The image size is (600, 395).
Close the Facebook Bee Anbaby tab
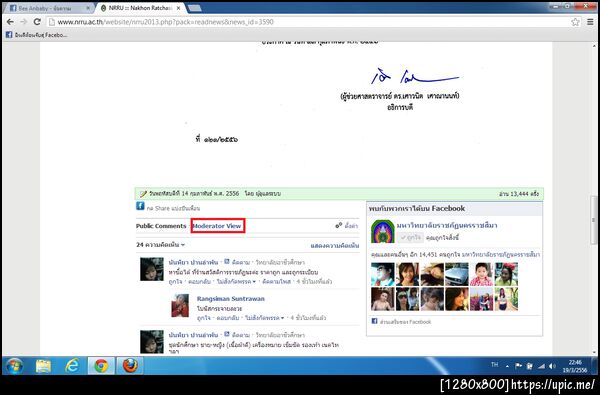pyautogui.click(x=88, y=8)
